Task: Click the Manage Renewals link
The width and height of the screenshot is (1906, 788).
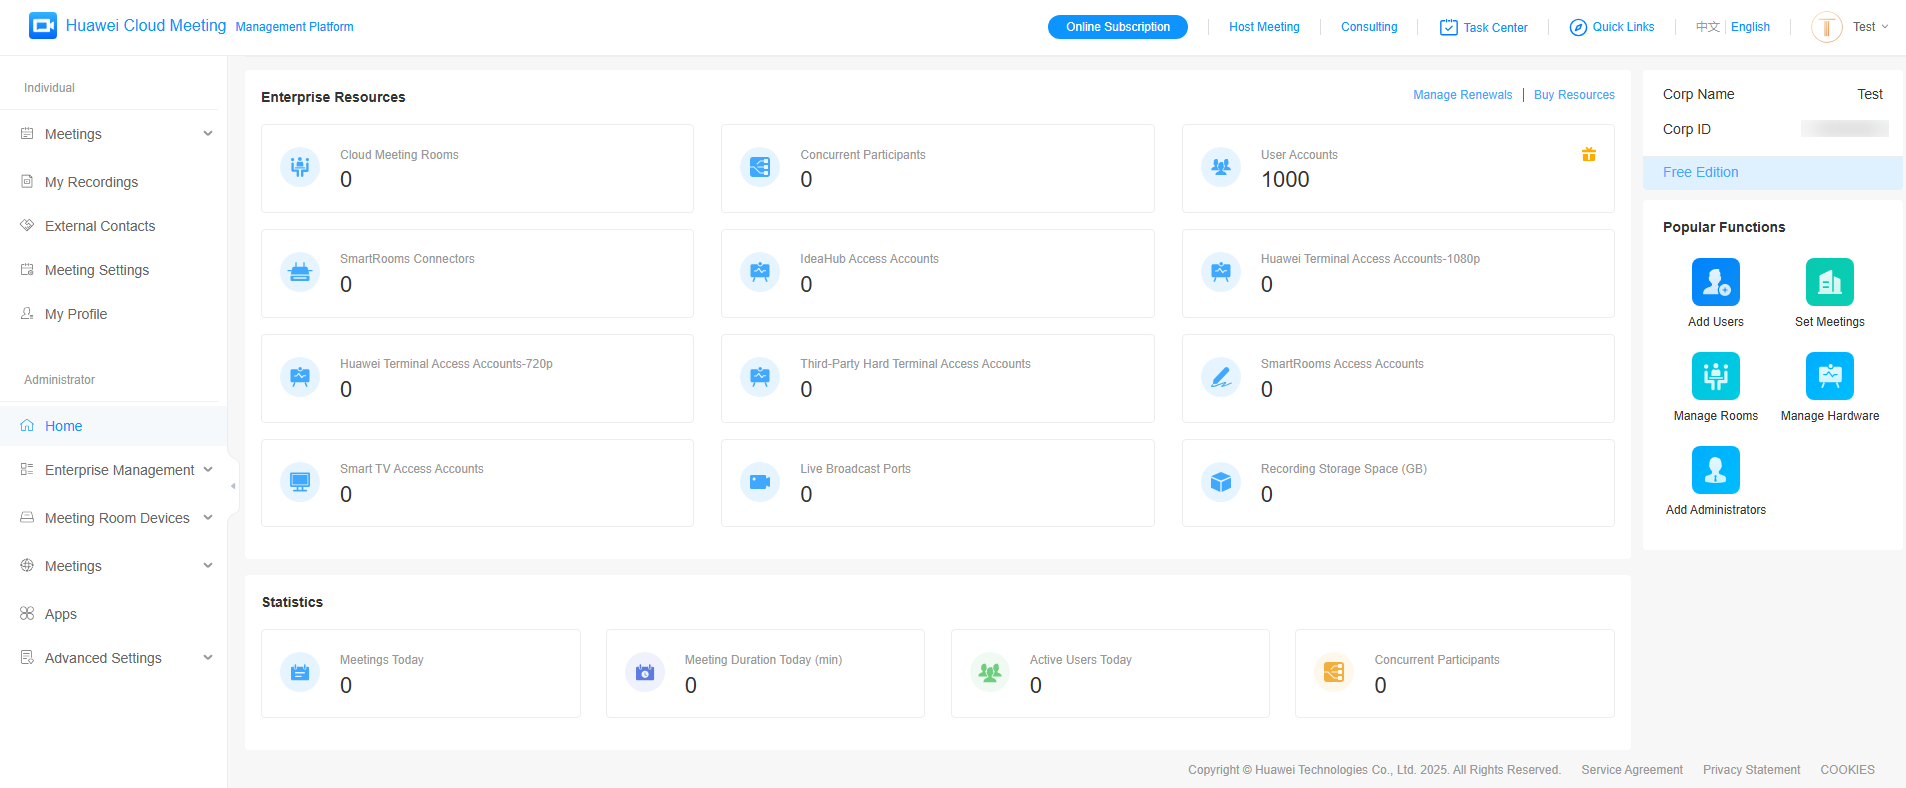Action: point(1462,95)
